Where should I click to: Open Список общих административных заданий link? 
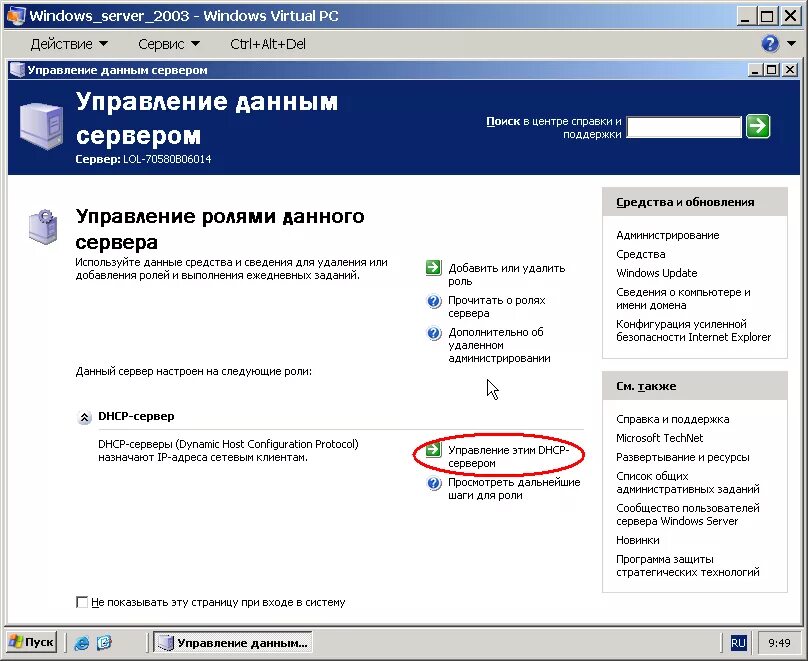(688, 482)
